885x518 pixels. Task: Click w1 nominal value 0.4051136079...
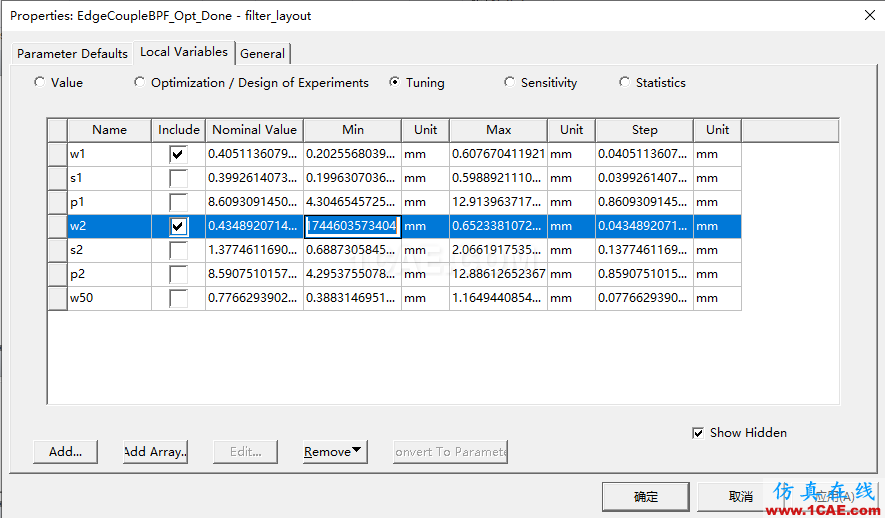[255, 154]
